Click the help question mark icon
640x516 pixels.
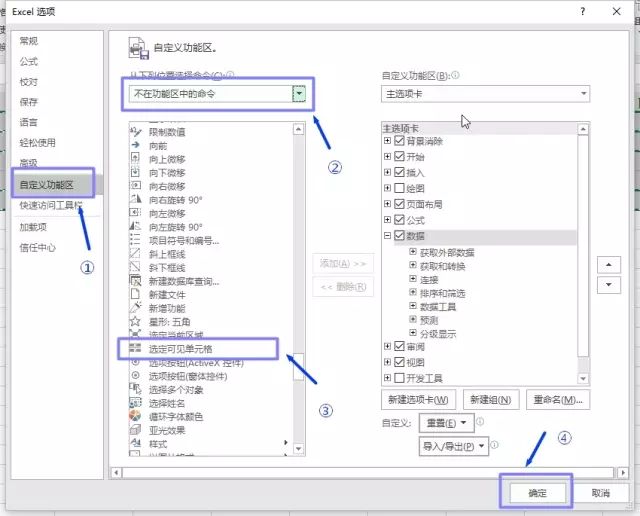582,11
